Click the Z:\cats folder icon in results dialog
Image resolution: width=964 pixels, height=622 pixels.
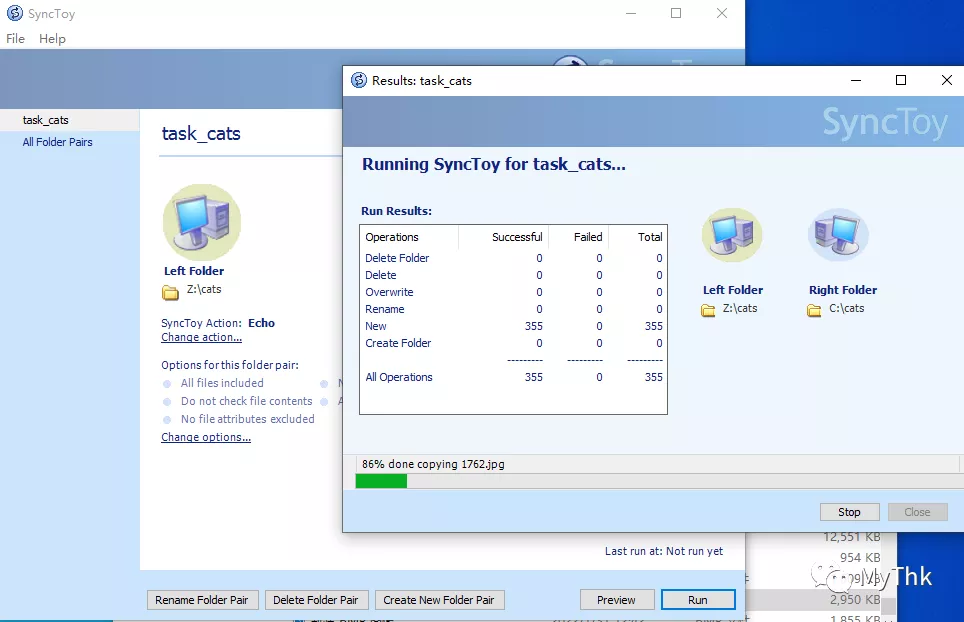pos(708,310)
